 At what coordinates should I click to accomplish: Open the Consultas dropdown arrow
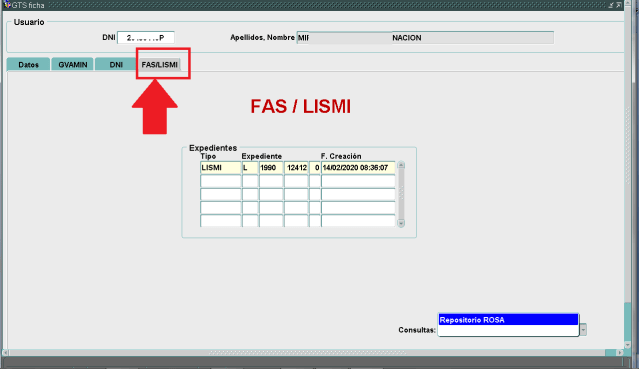tap(583, 329)
